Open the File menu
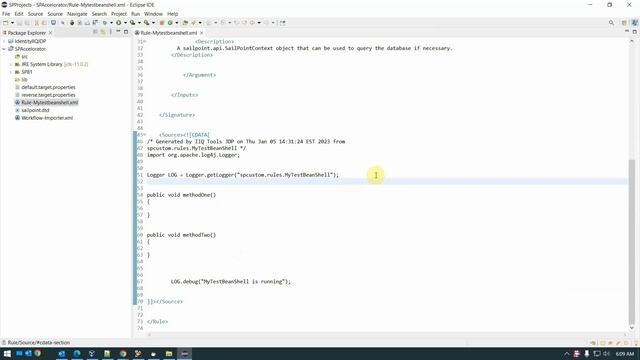Screen dimensions: 640x360 click(x=6, y=14)
